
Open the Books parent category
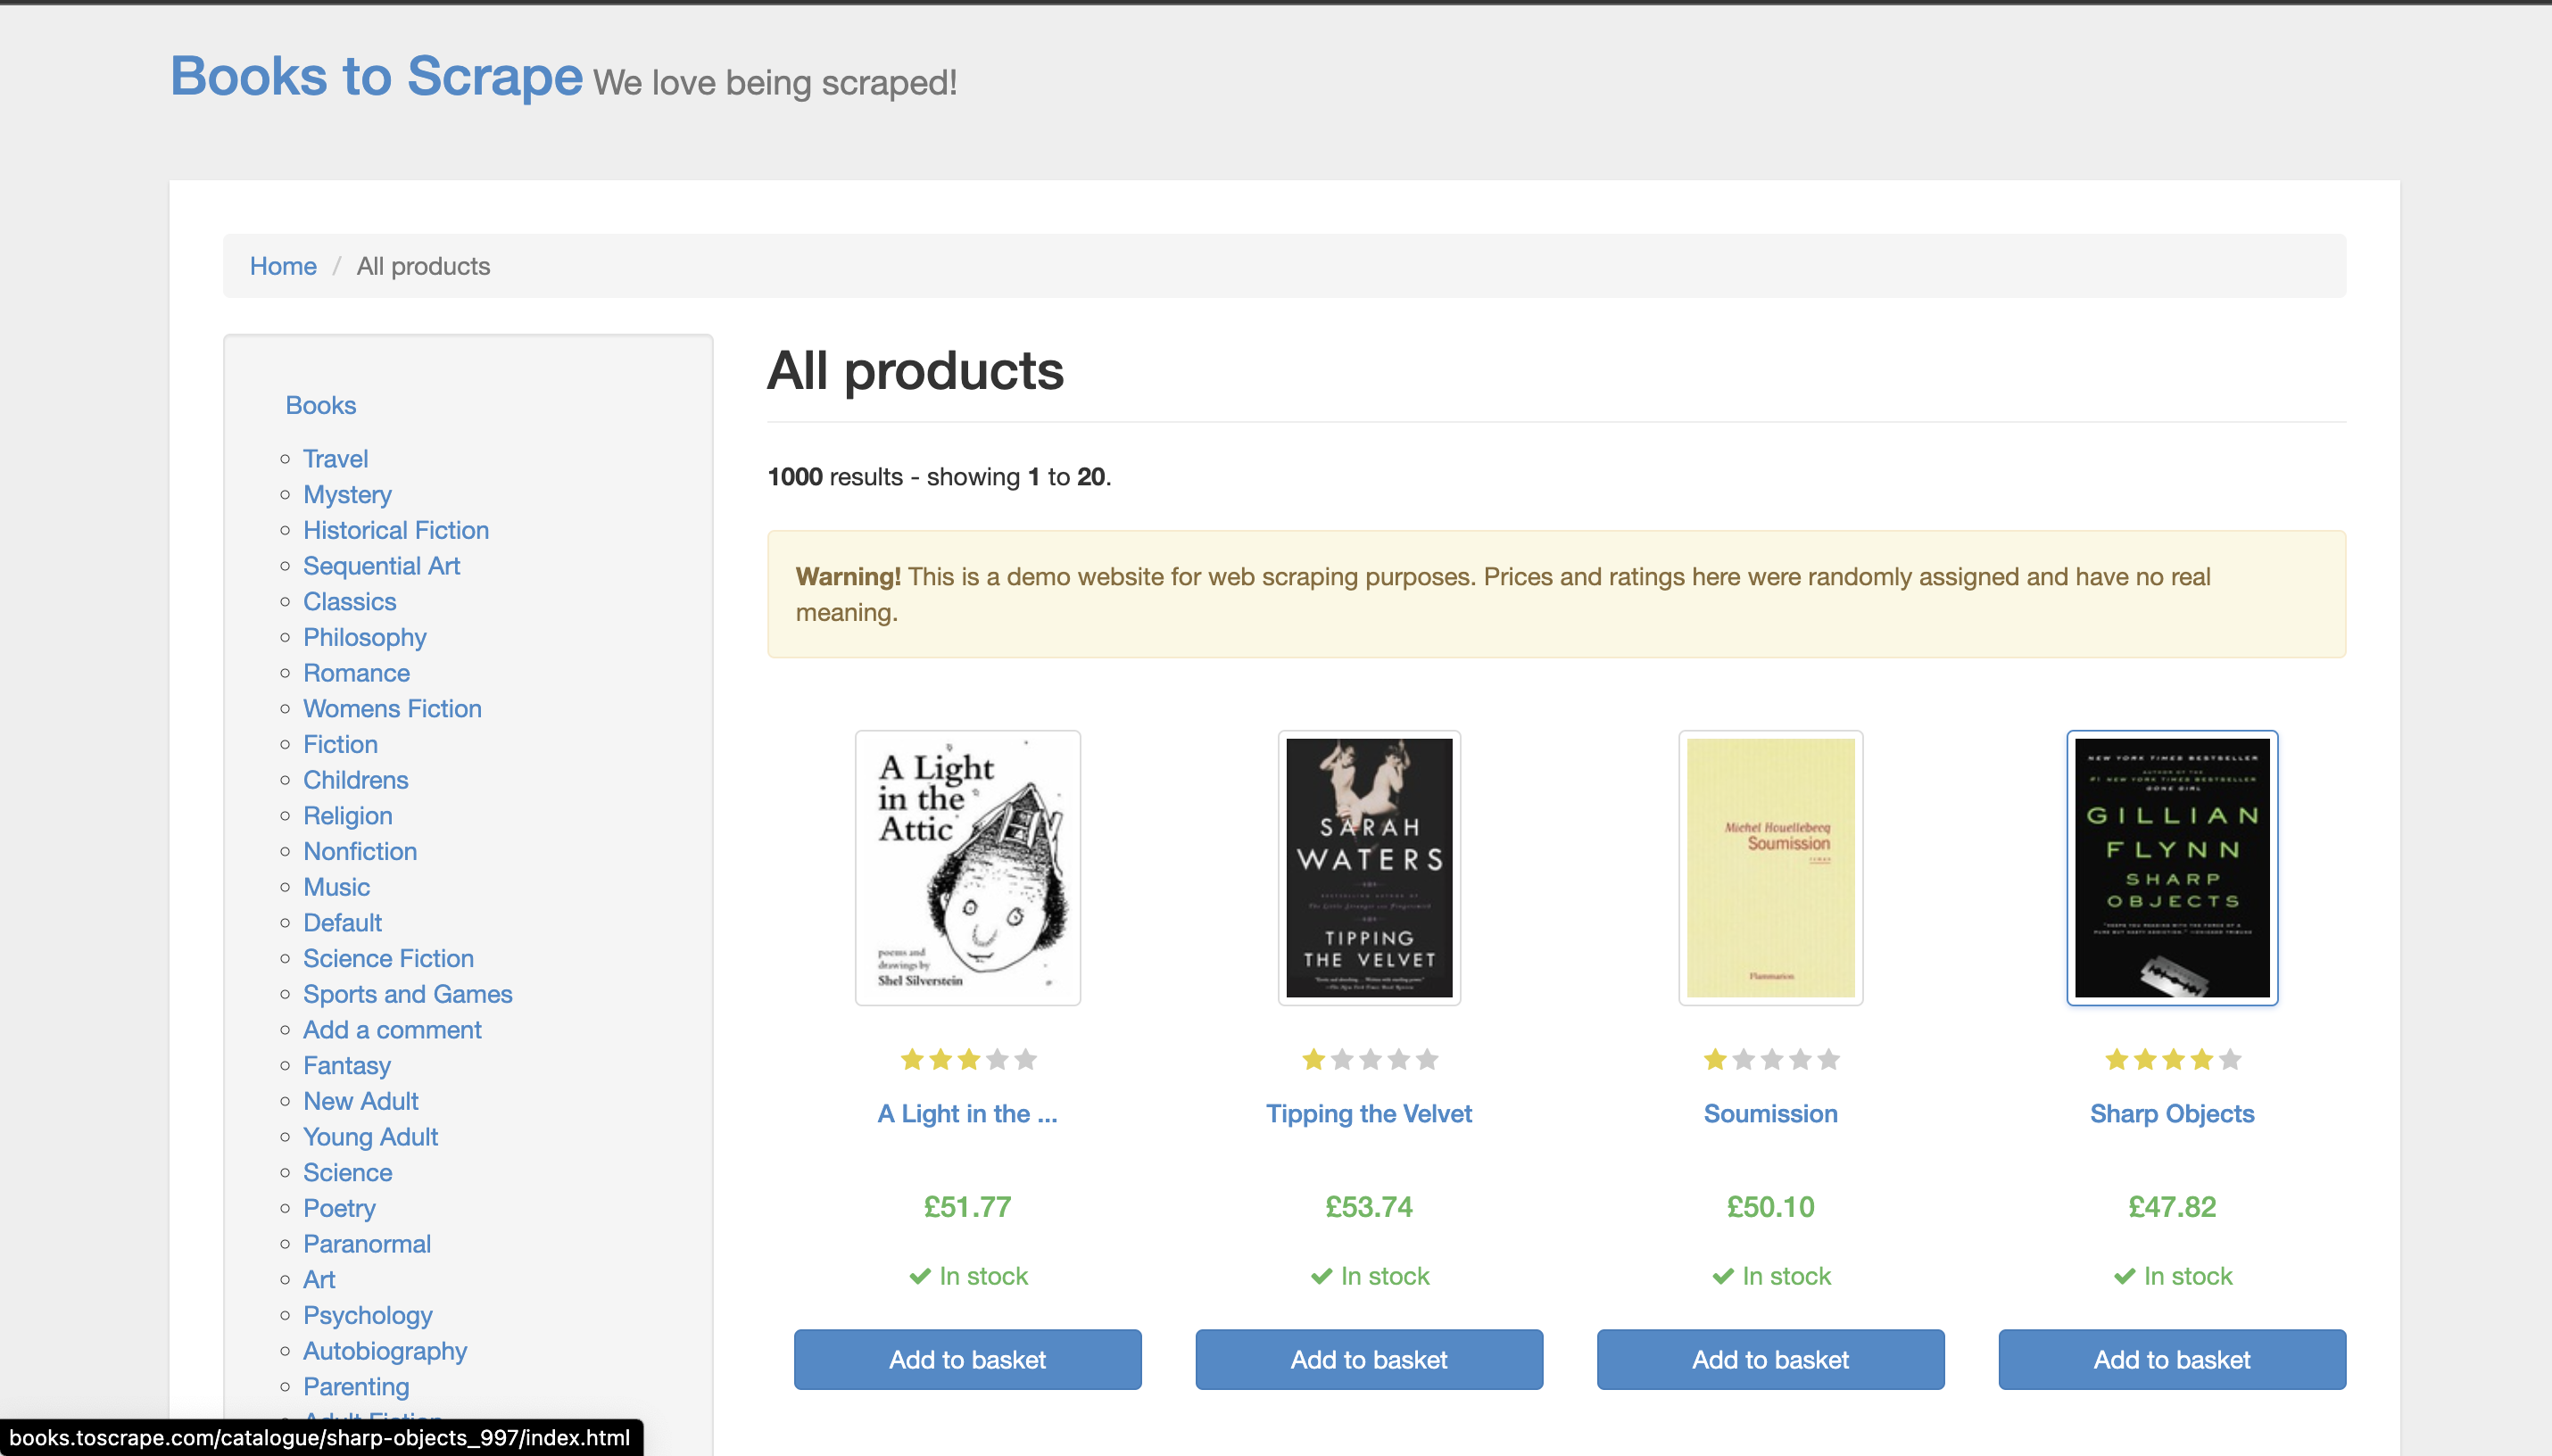click(320, 405)
